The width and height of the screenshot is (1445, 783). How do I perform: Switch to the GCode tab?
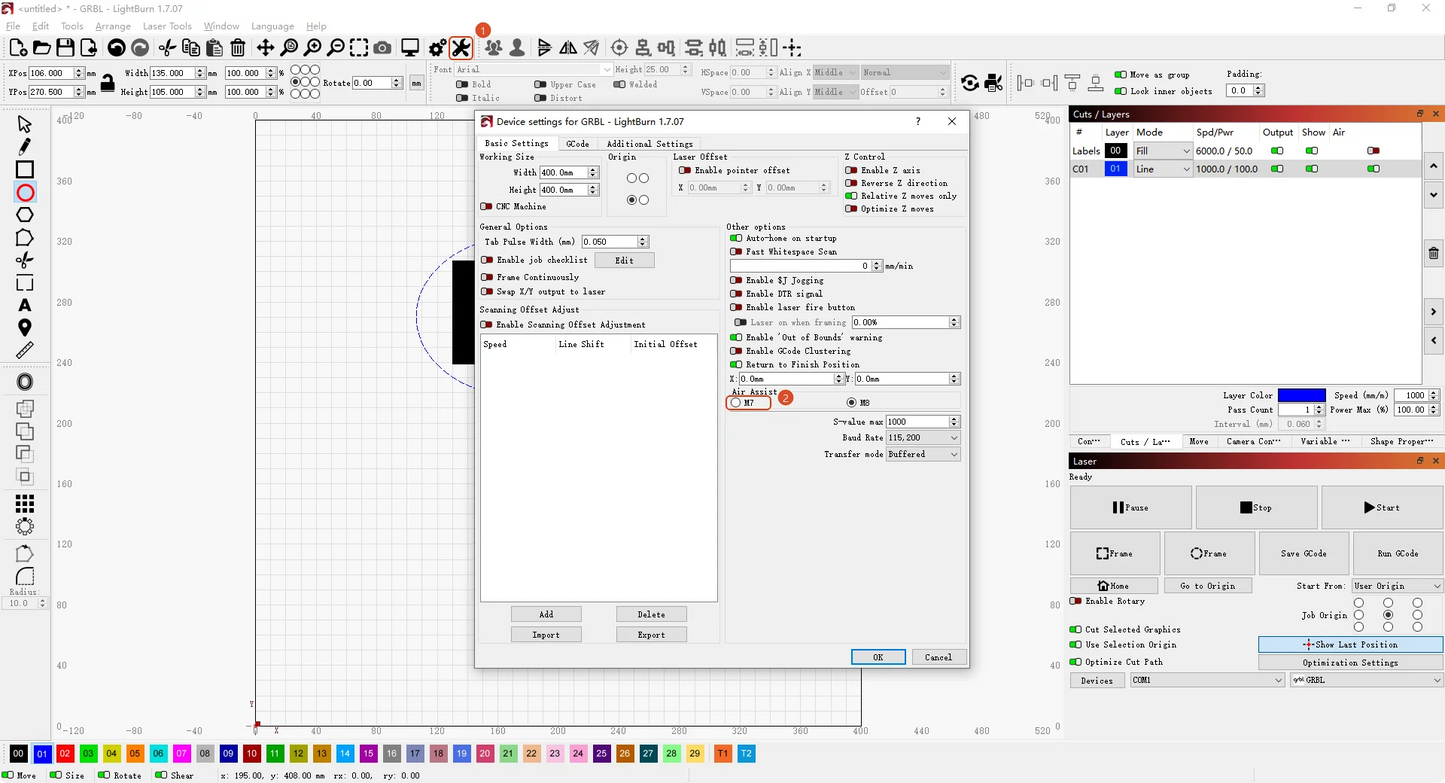pos(577,144)
